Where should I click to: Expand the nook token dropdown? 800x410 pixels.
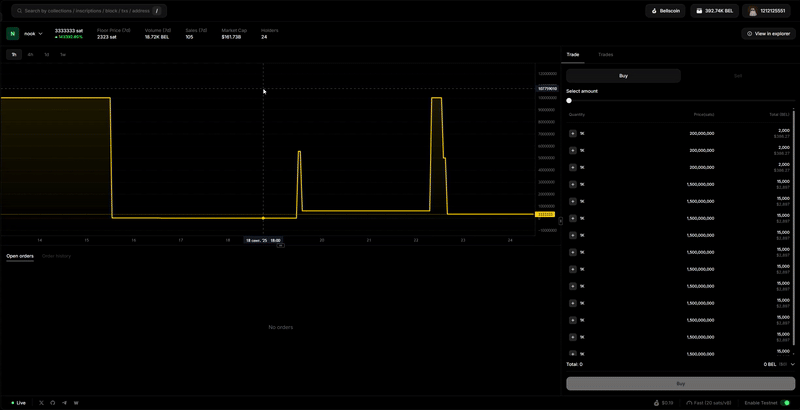click(x=40, y=33)
